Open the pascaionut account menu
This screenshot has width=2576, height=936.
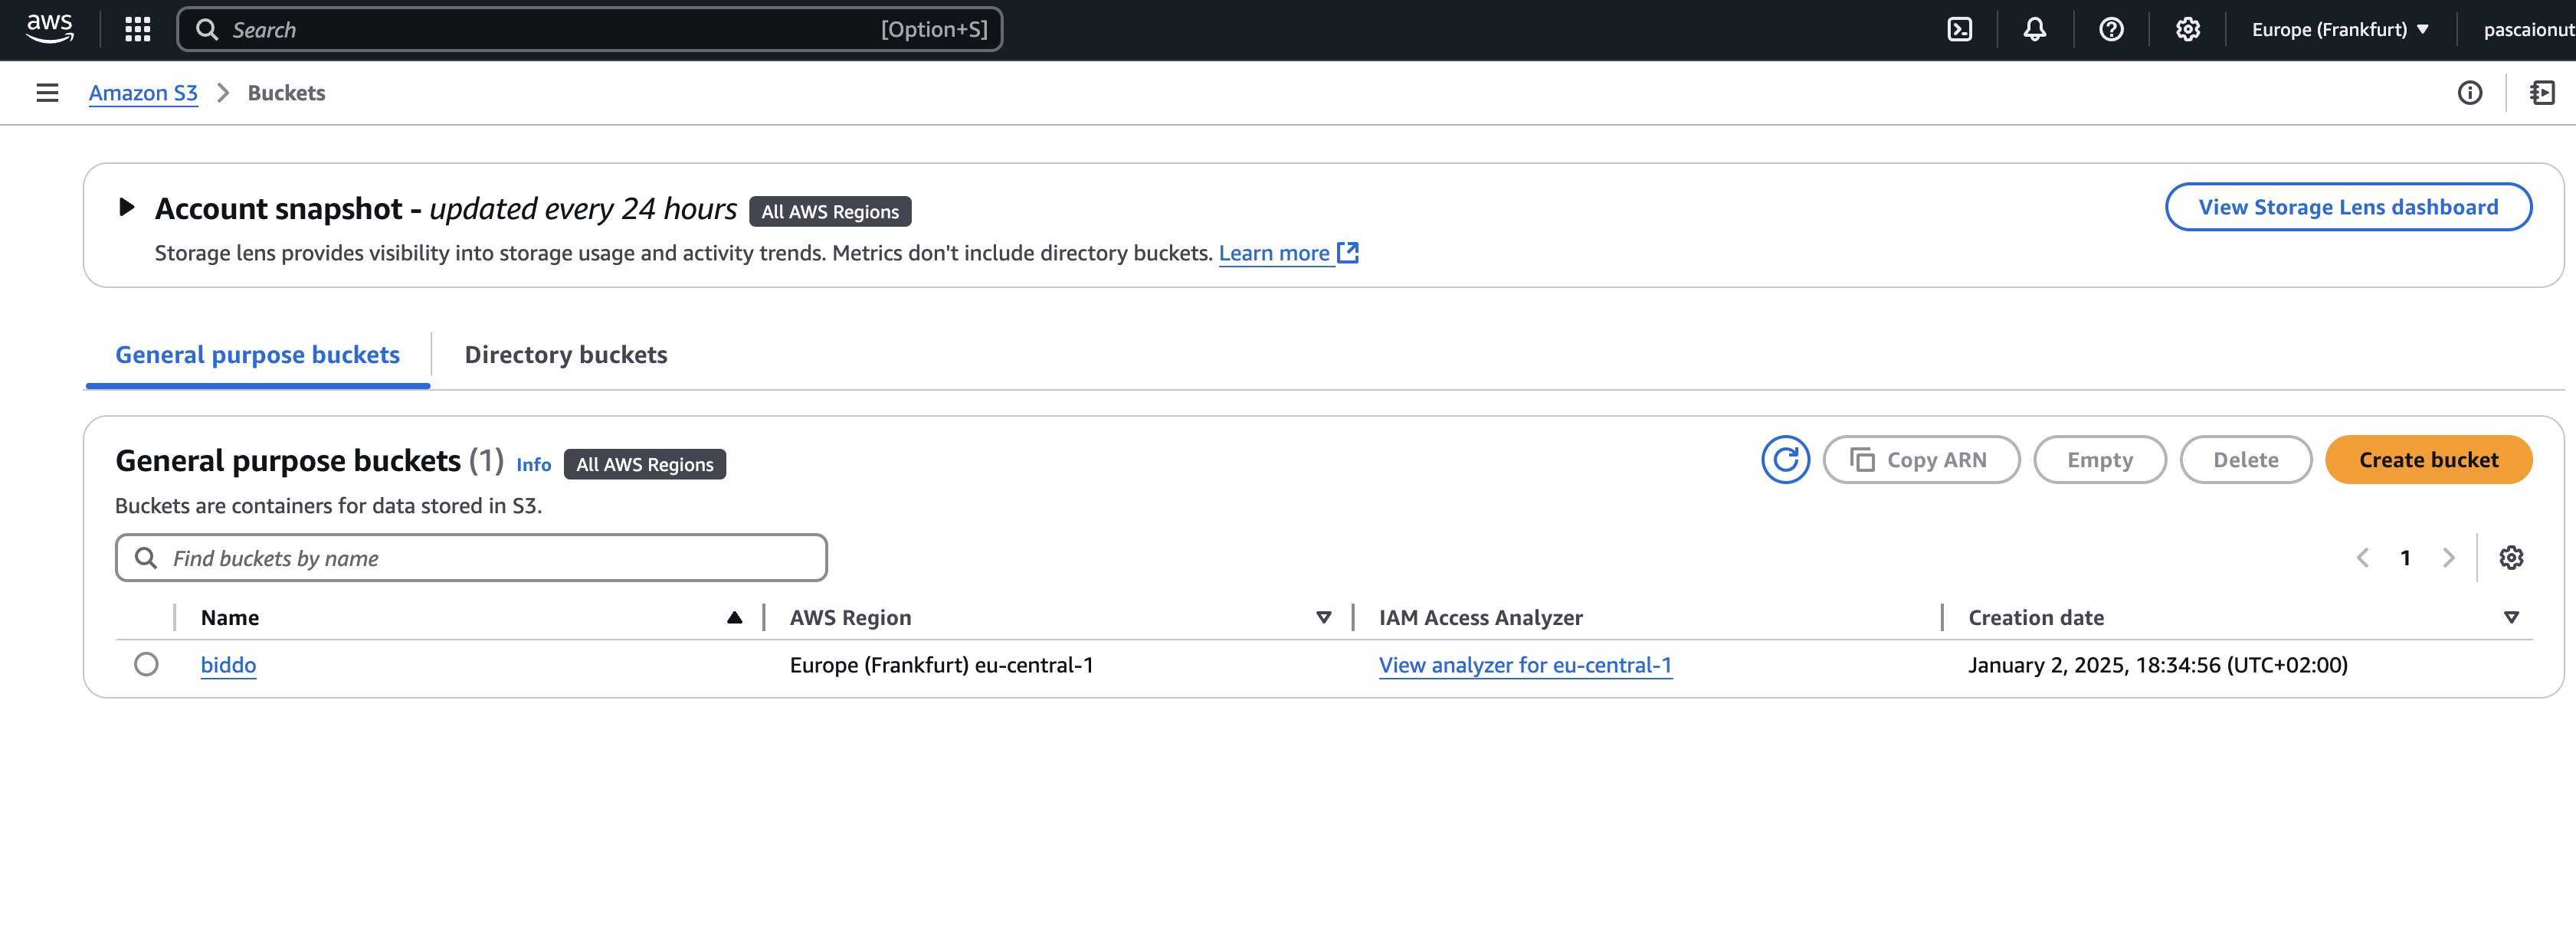click(x=2528, y=30)
